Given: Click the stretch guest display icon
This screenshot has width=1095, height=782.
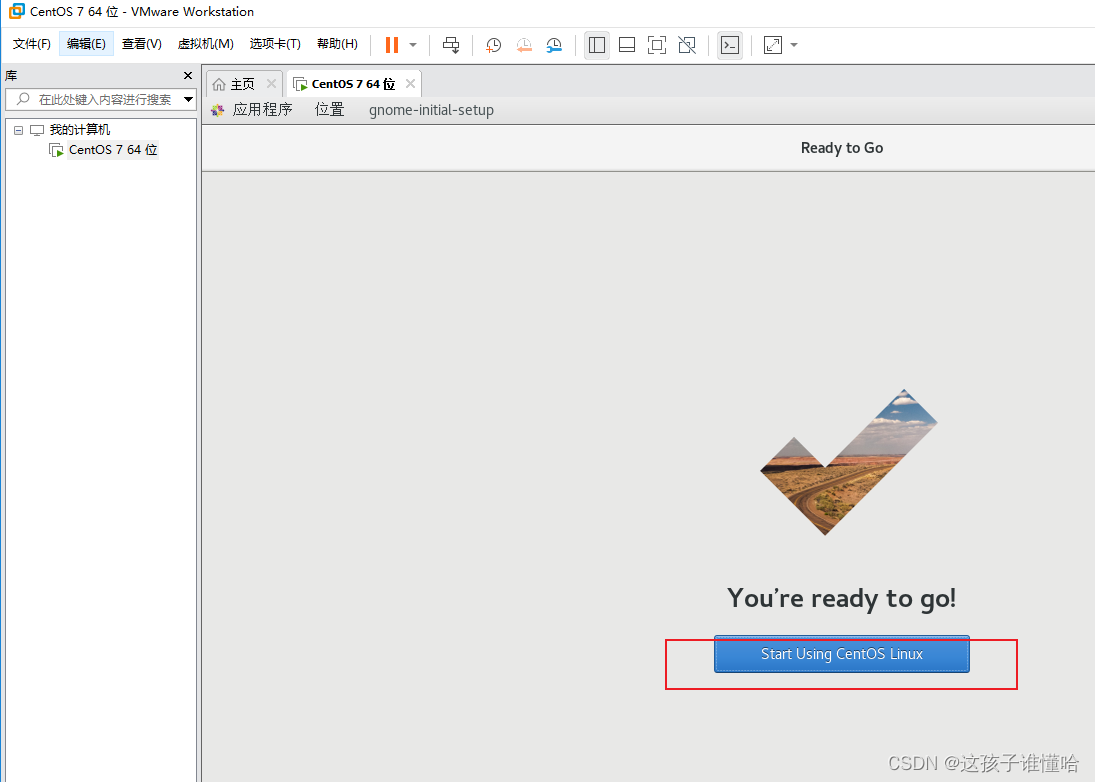Looking at the screenshot, I should [x=772, y=45].
